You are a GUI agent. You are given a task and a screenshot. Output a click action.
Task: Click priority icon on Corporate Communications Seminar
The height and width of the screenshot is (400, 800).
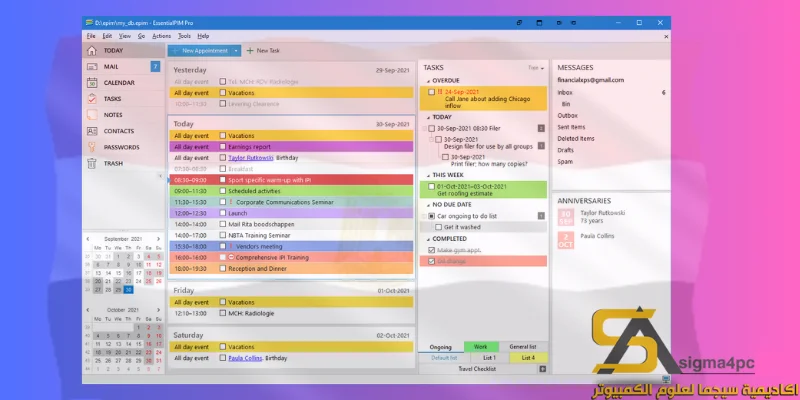(x=231, y=202)
